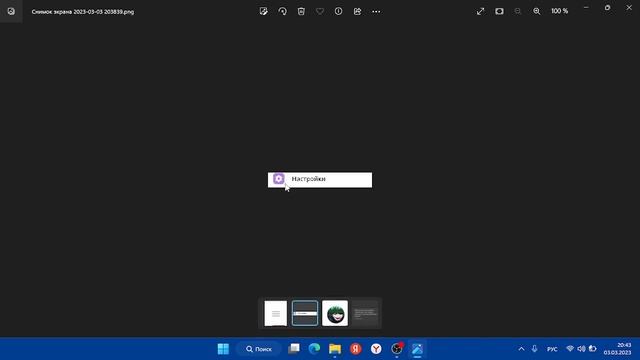Open the three-dots See more menu
This screenshot has height=360, width=640.
(376, 11)
